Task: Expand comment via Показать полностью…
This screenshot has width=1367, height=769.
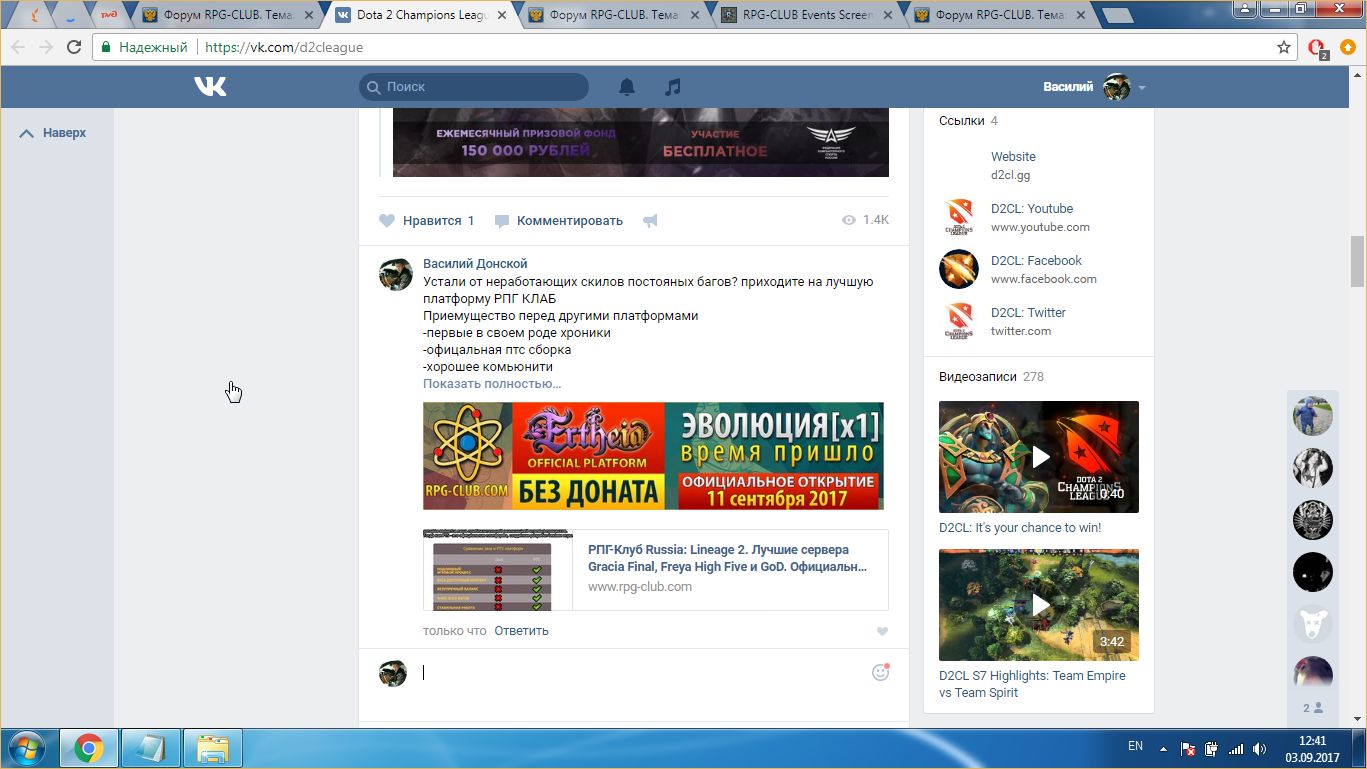Action: pyautogui.click(x=492, y=384)
